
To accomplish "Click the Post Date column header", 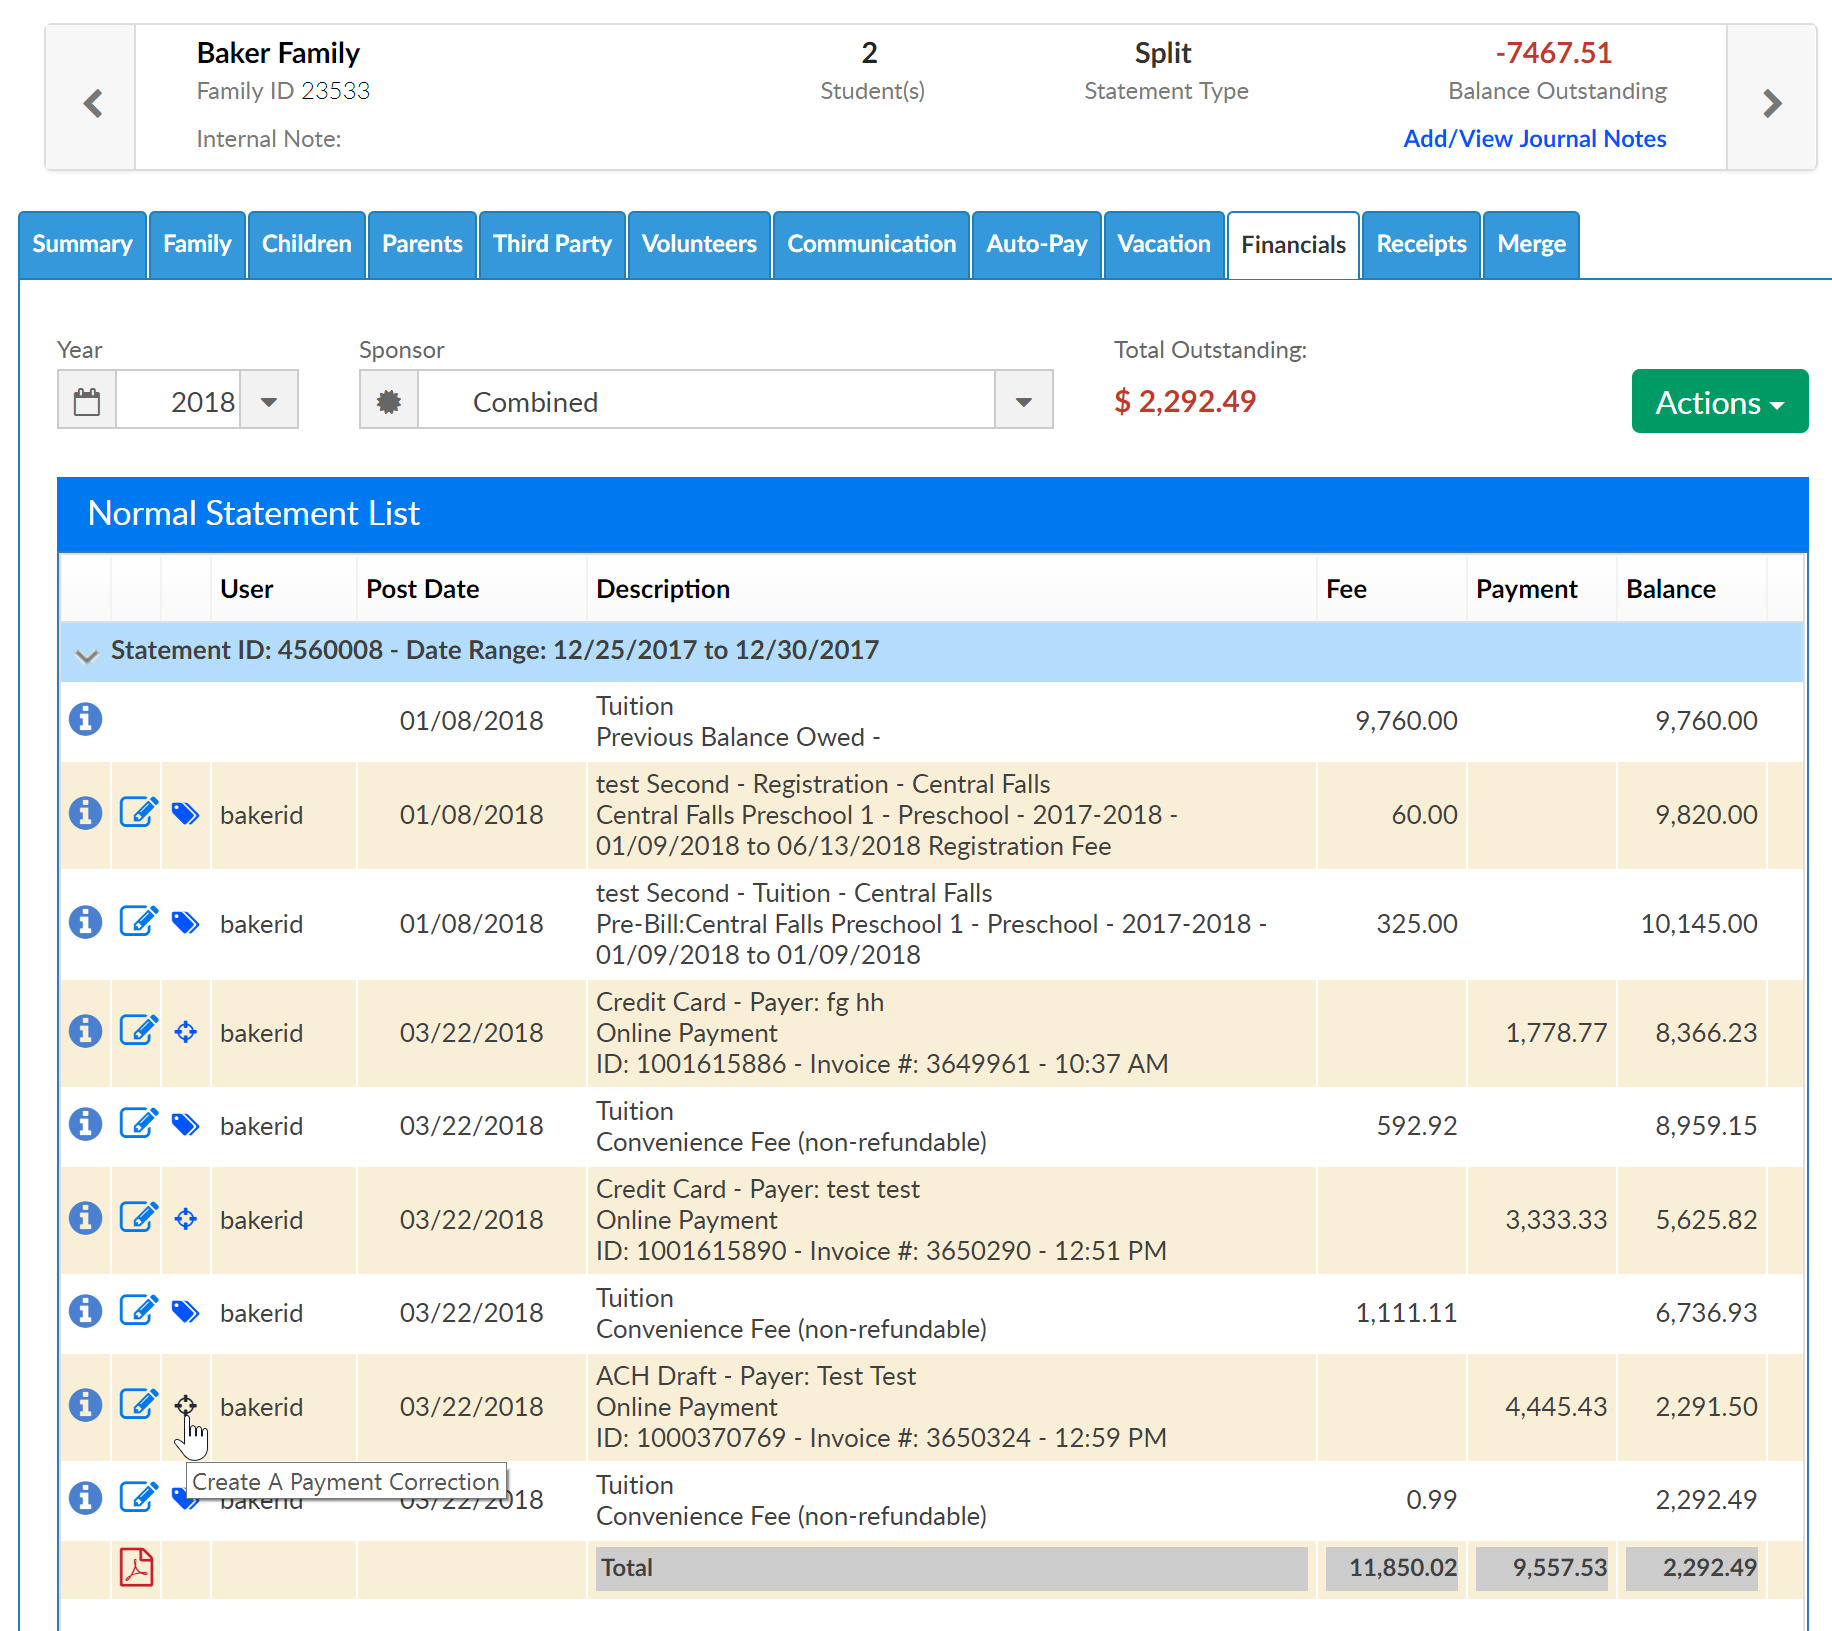I will coord(422,589).
